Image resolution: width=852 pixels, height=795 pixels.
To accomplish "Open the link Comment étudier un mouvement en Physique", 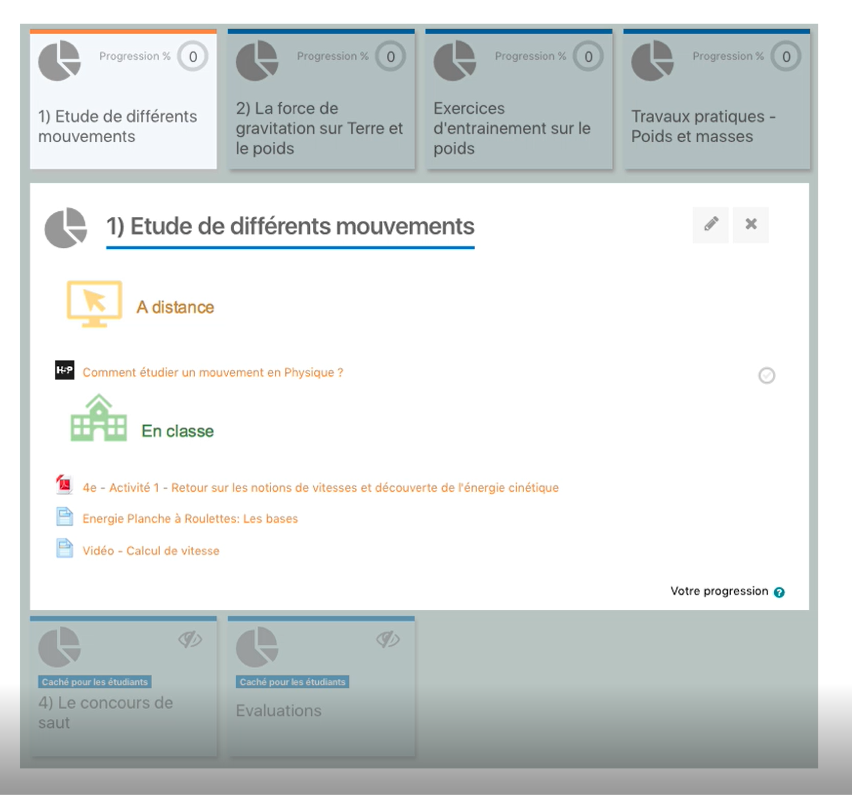I will [x=213, y=373].
